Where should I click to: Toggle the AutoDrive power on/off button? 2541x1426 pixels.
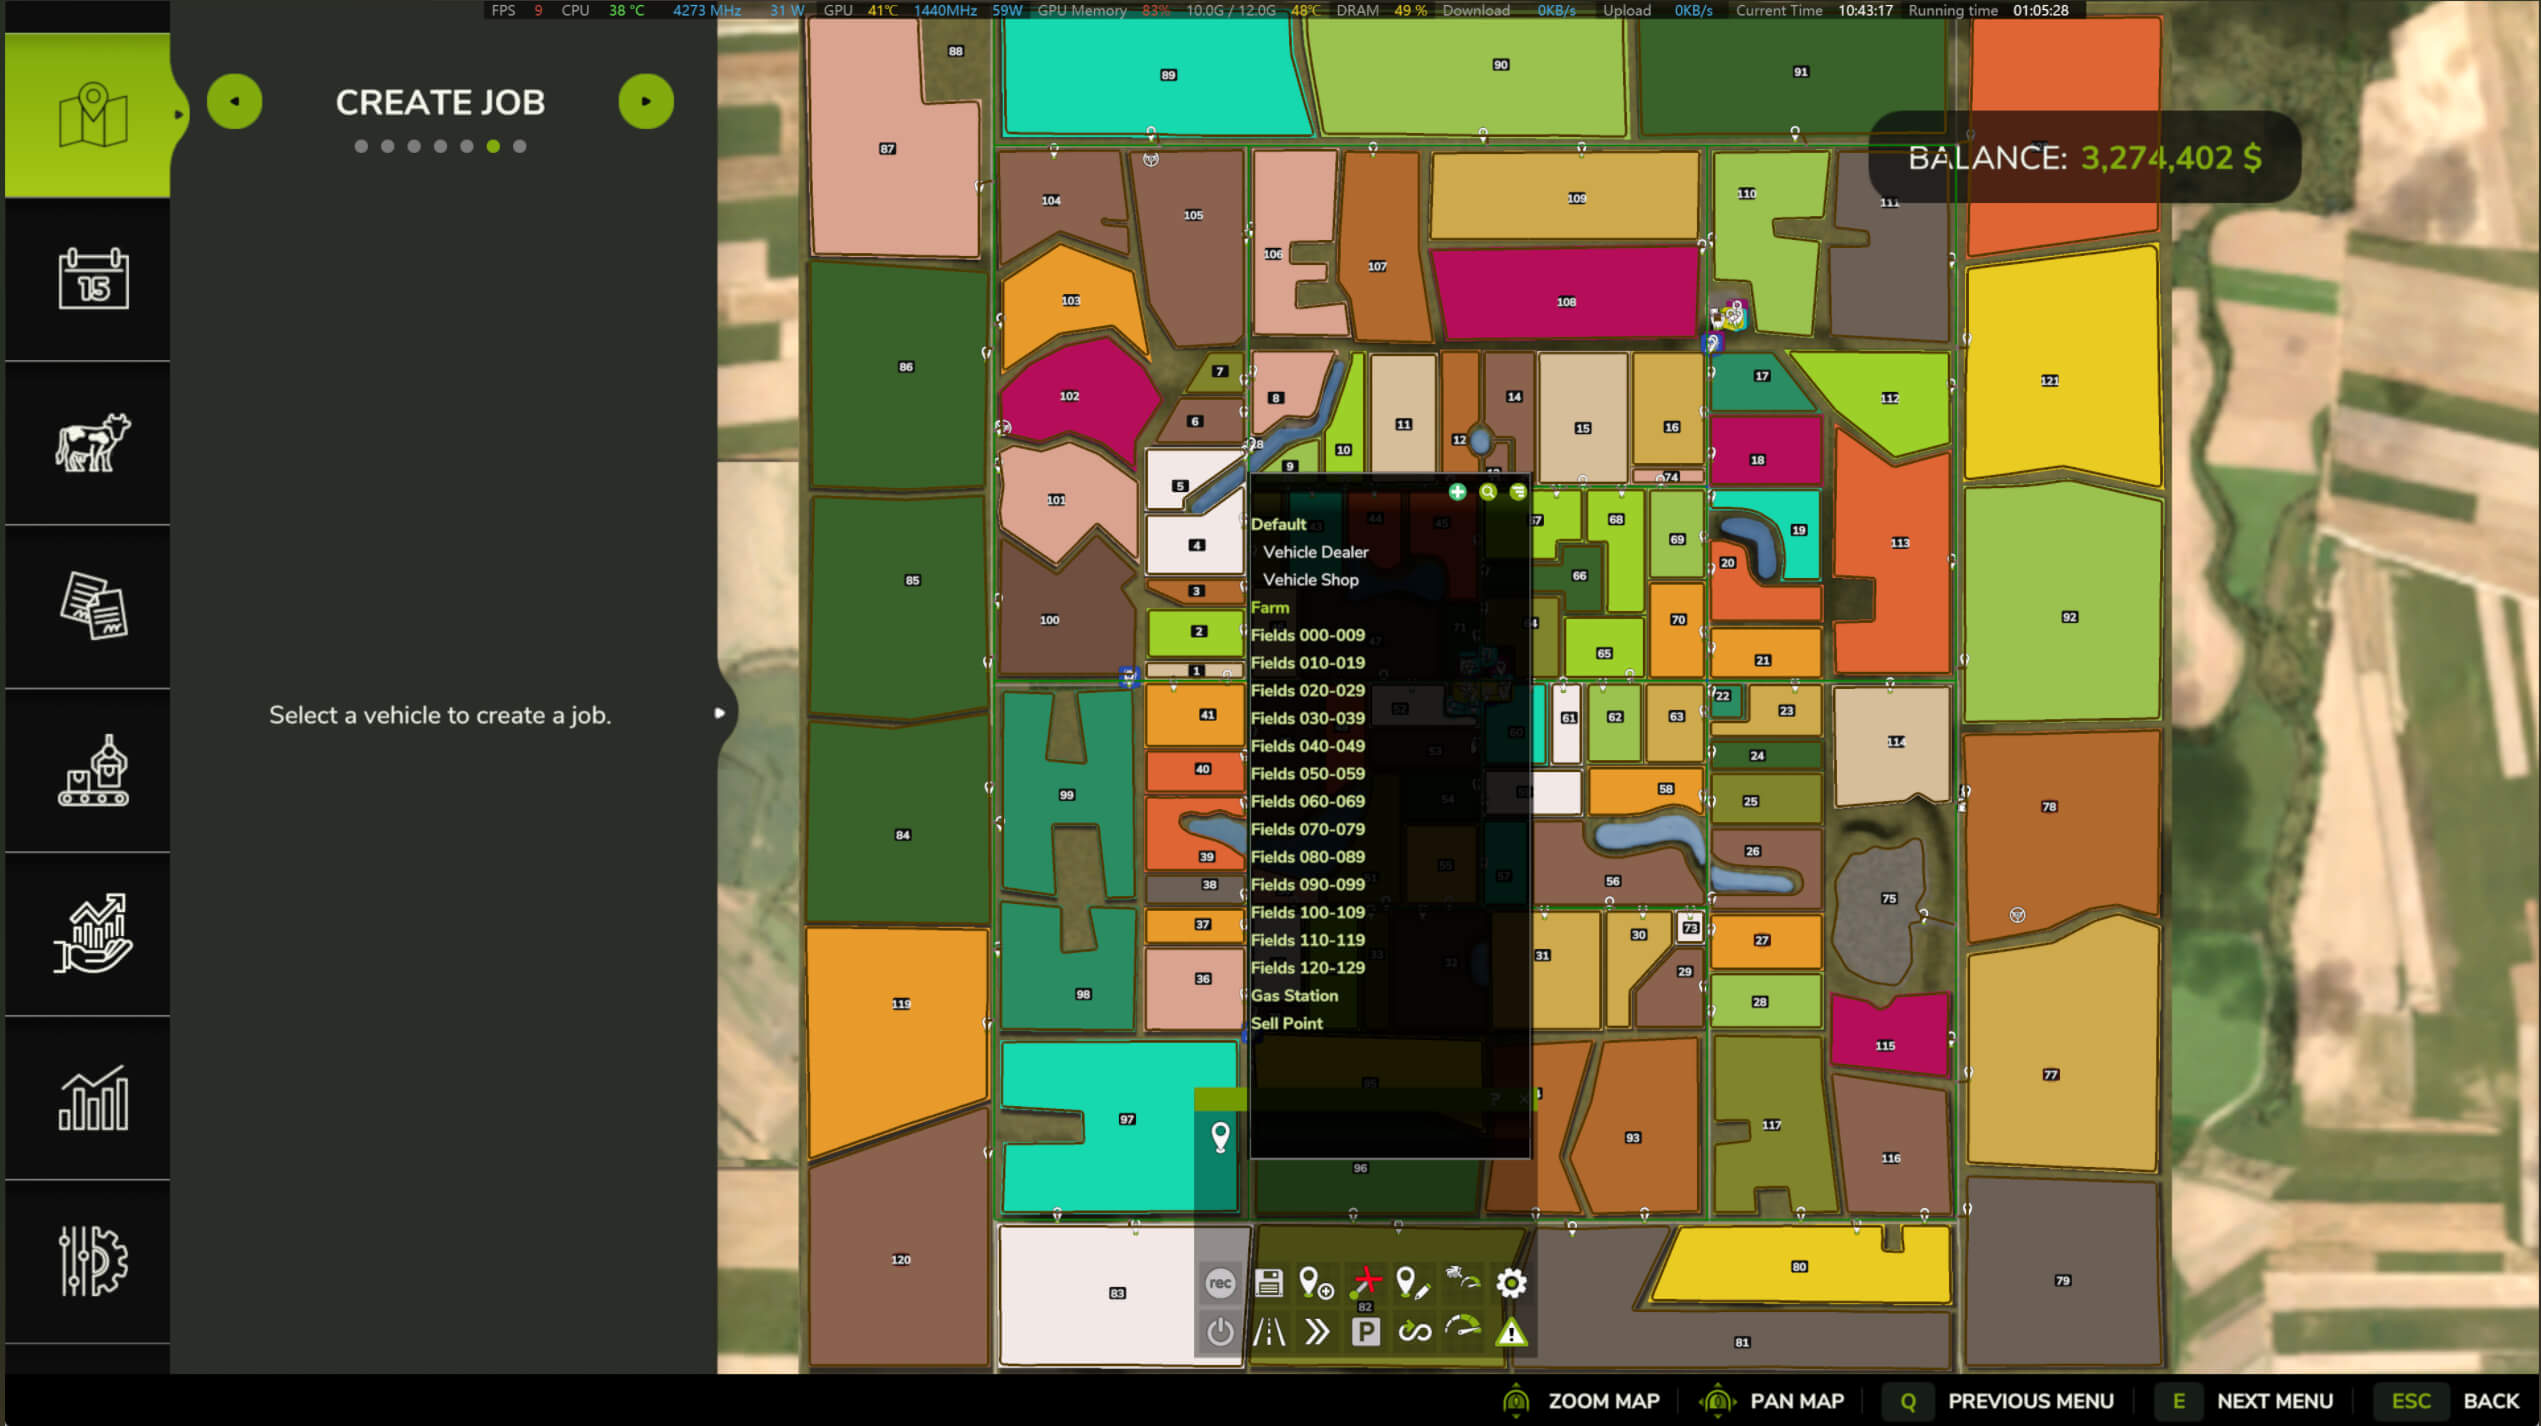coord(1220,1332)
